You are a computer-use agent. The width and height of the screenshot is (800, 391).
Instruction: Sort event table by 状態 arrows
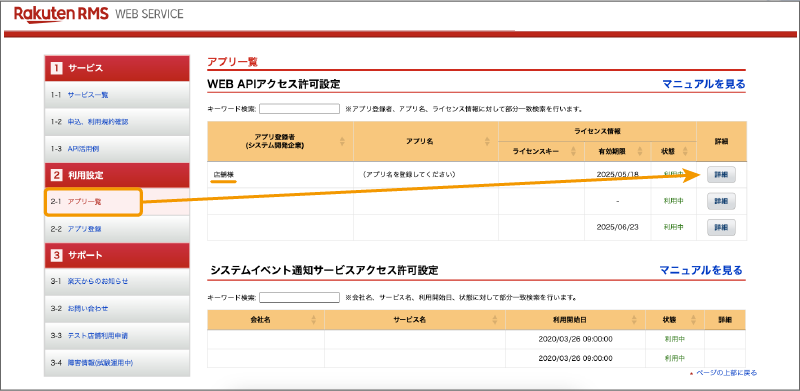[x=693, y=320]
